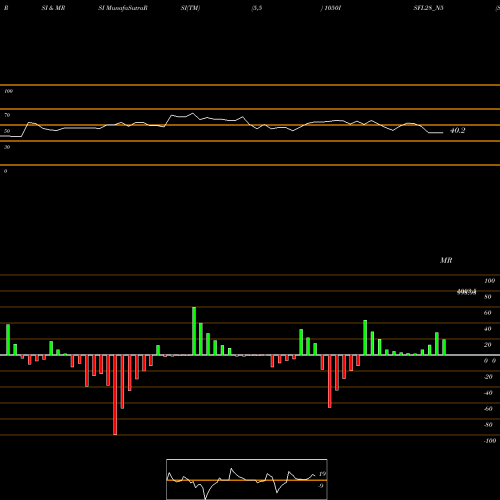Viewport: 500px width, 500px height.
Task: Click the 'SI & MR' header label
Action: (53, 8)
